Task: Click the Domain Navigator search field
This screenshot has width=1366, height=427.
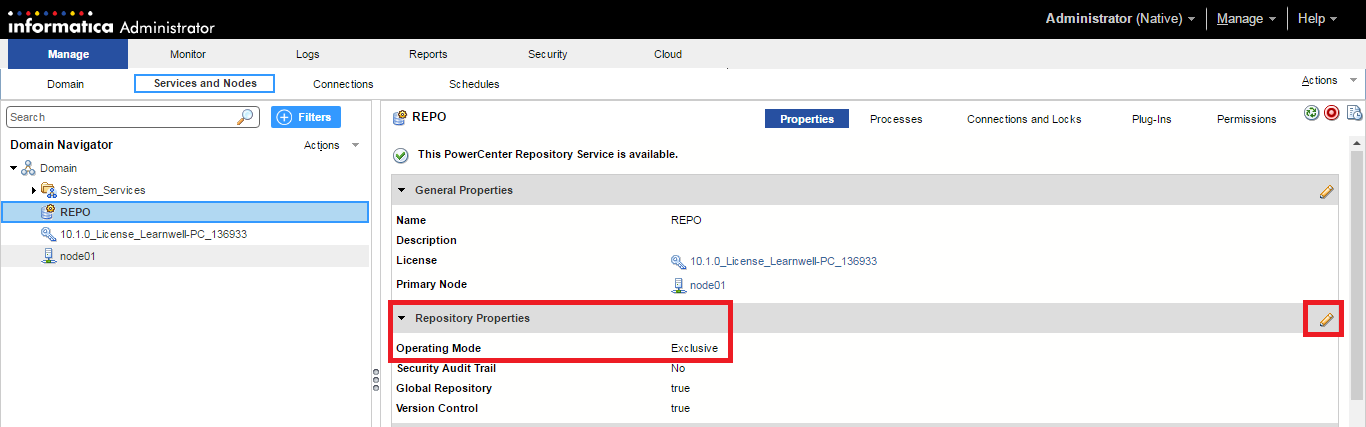Action: pos(120,117)
